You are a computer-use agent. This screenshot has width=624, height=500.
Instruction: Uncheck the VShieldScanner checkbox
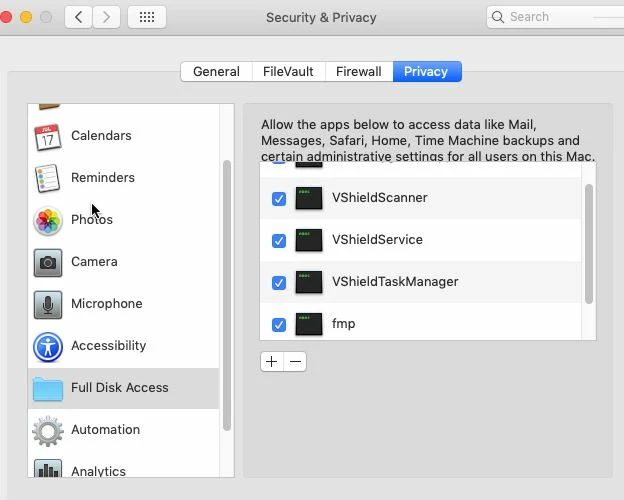tap(279, 199)
